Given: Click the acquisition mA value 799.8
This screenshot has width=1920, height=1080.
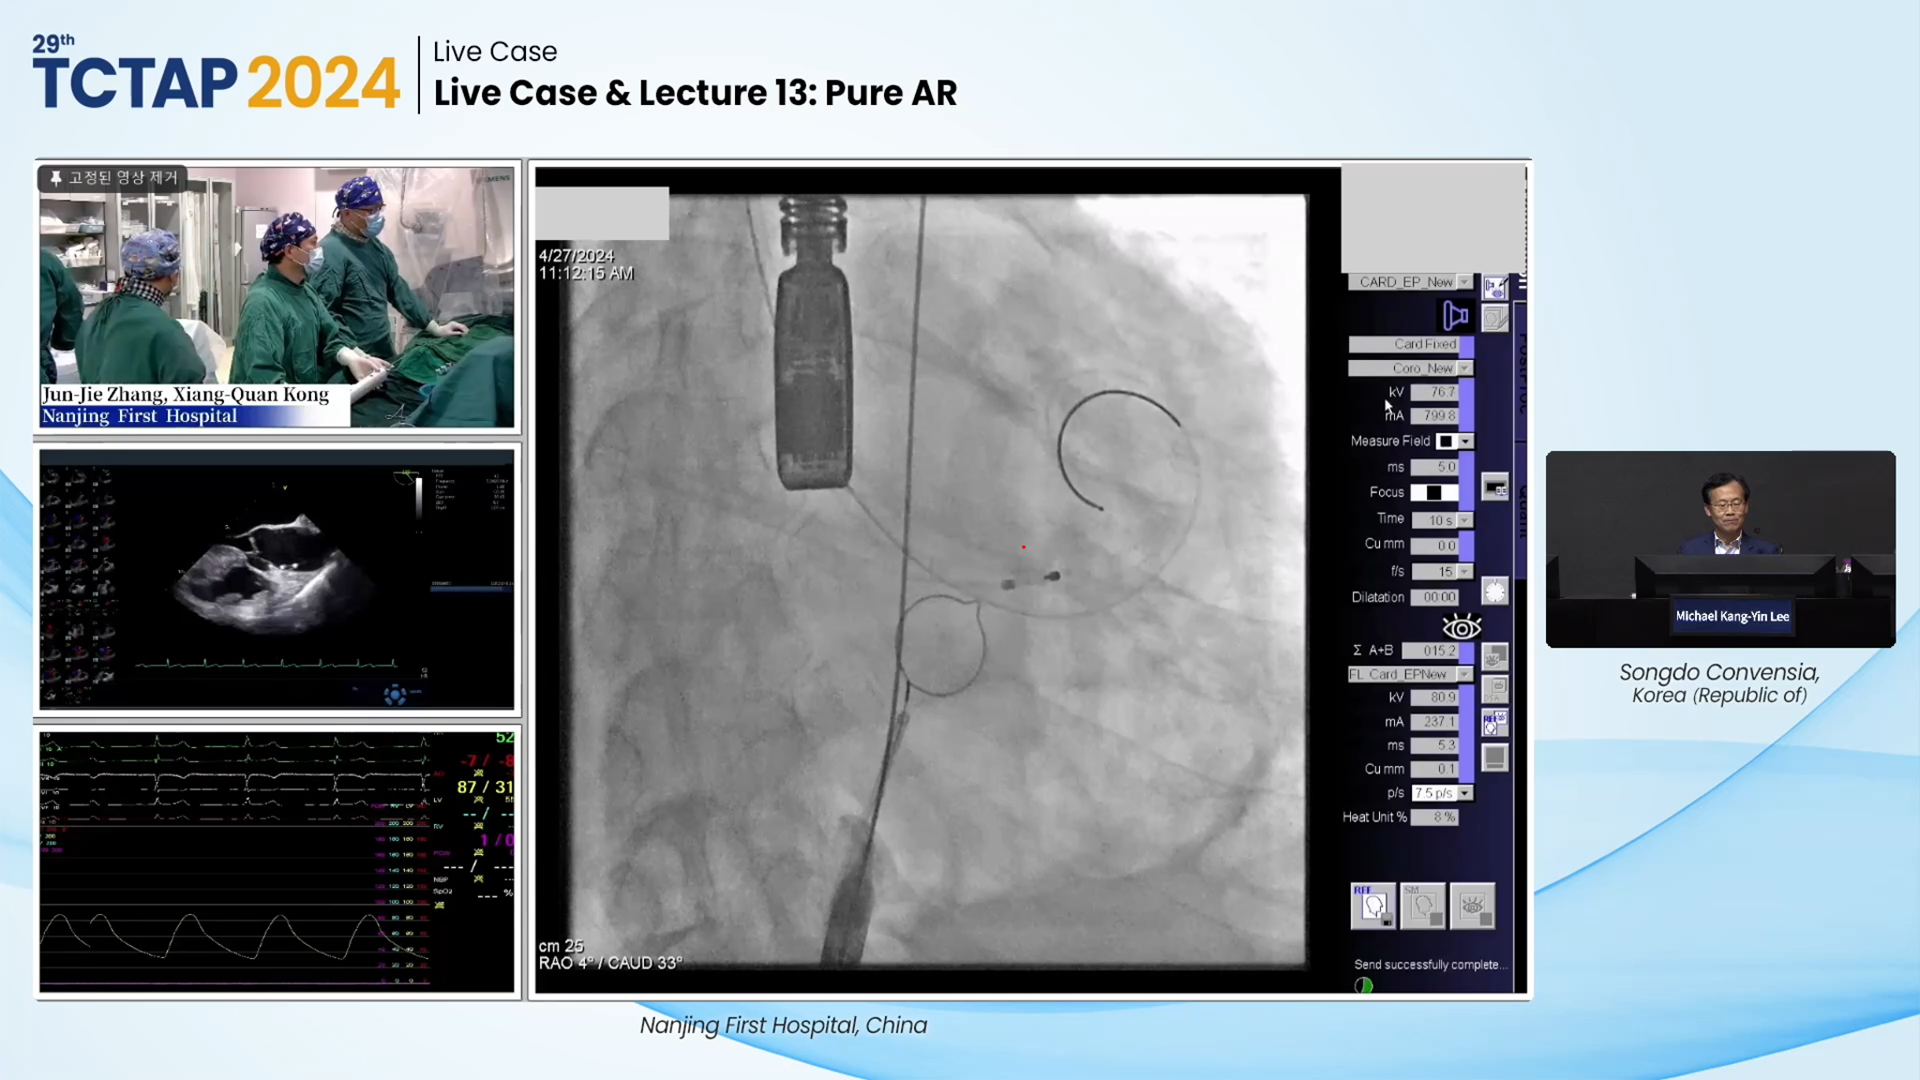Looking at the screenshot, I should point(1434,415).
